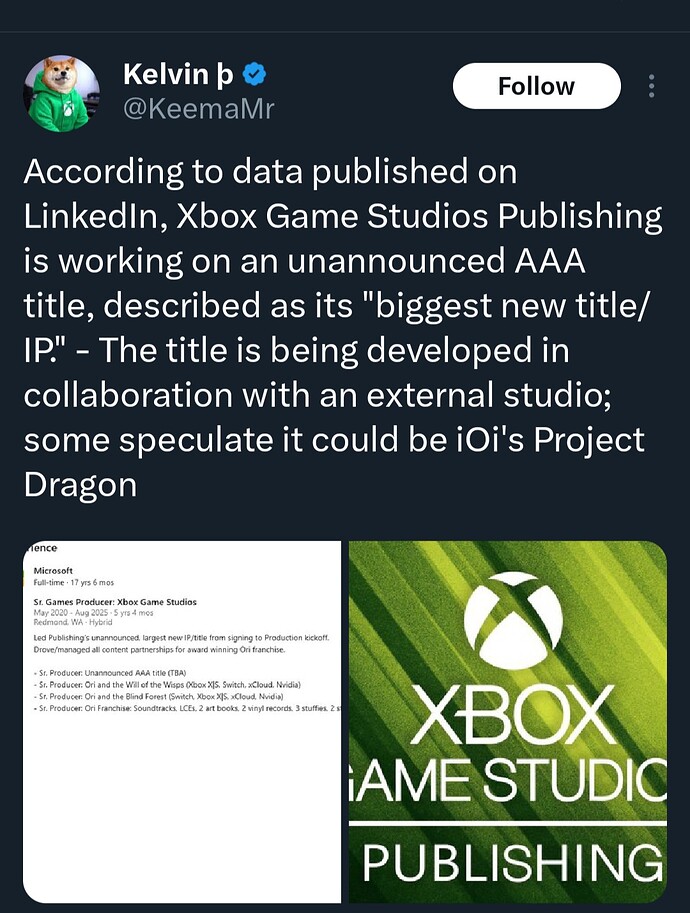Open the LinkedIn screenshot attachment
This screenshot has height=913, width=690.
180,720
